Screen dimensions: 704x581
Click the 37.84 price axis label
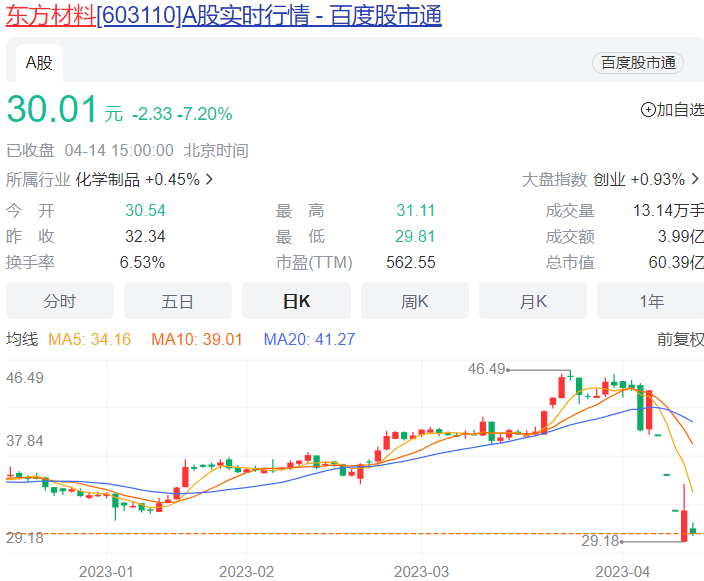tap(25, 441)
